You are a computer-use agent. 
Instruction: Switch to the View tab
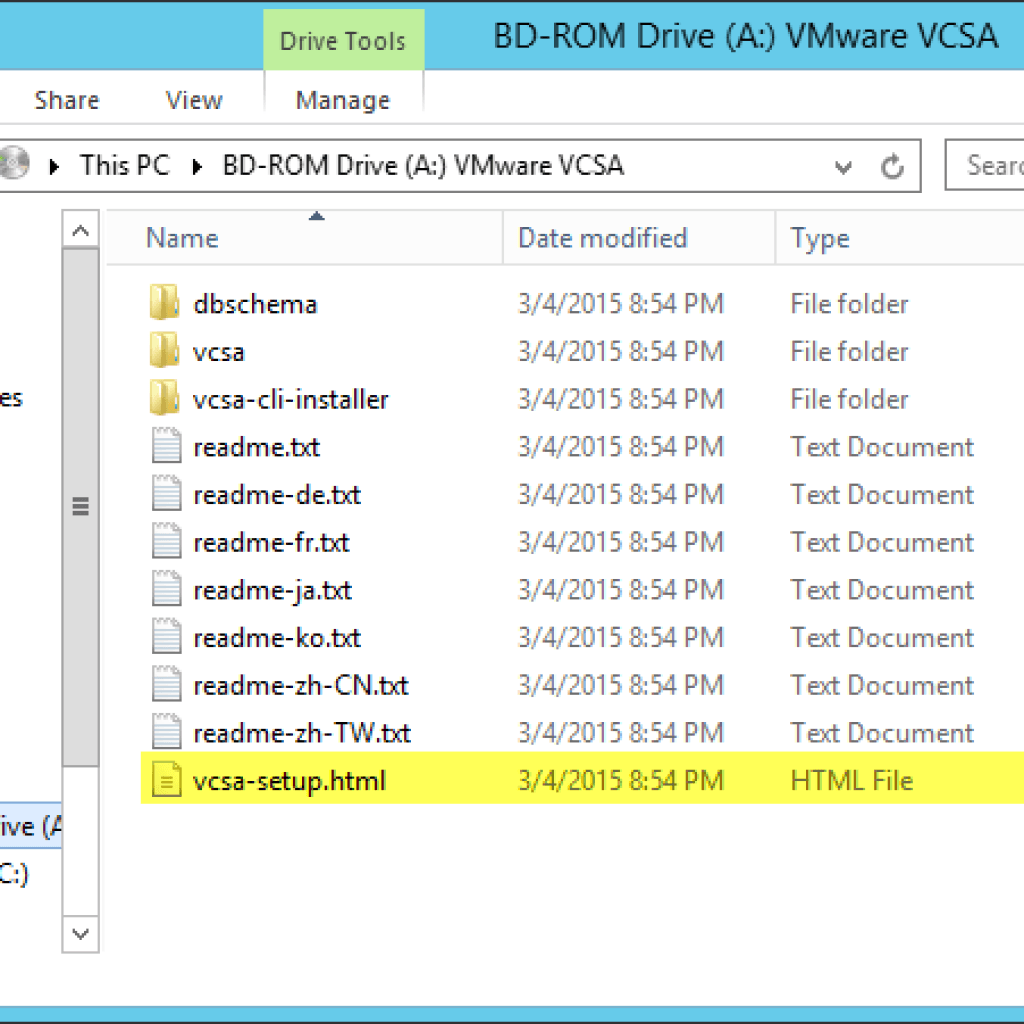coord(193,100)
